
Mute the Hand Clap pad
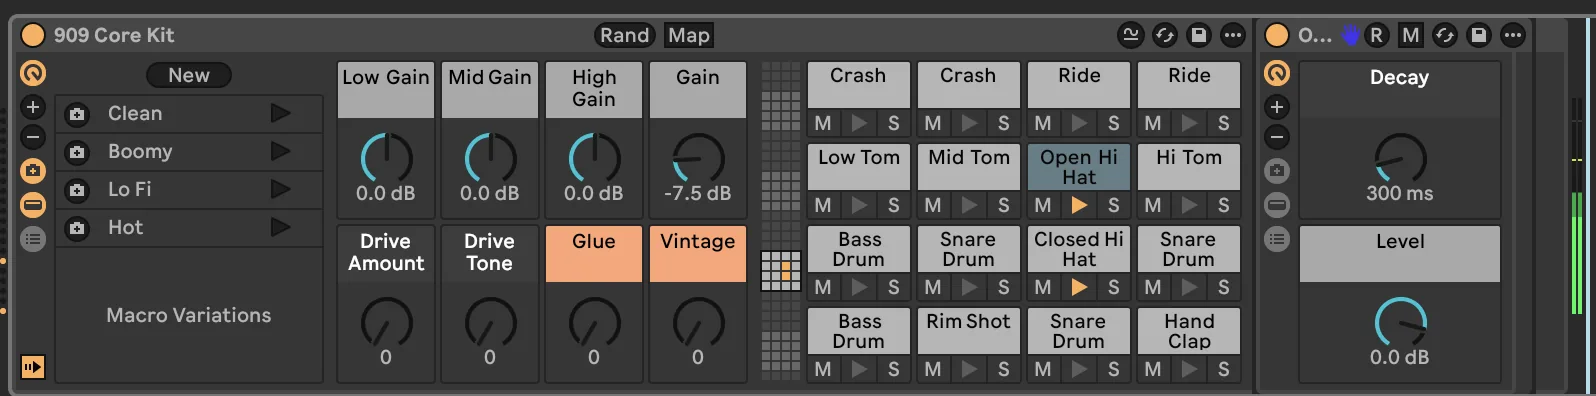(x=1153, y=369)
